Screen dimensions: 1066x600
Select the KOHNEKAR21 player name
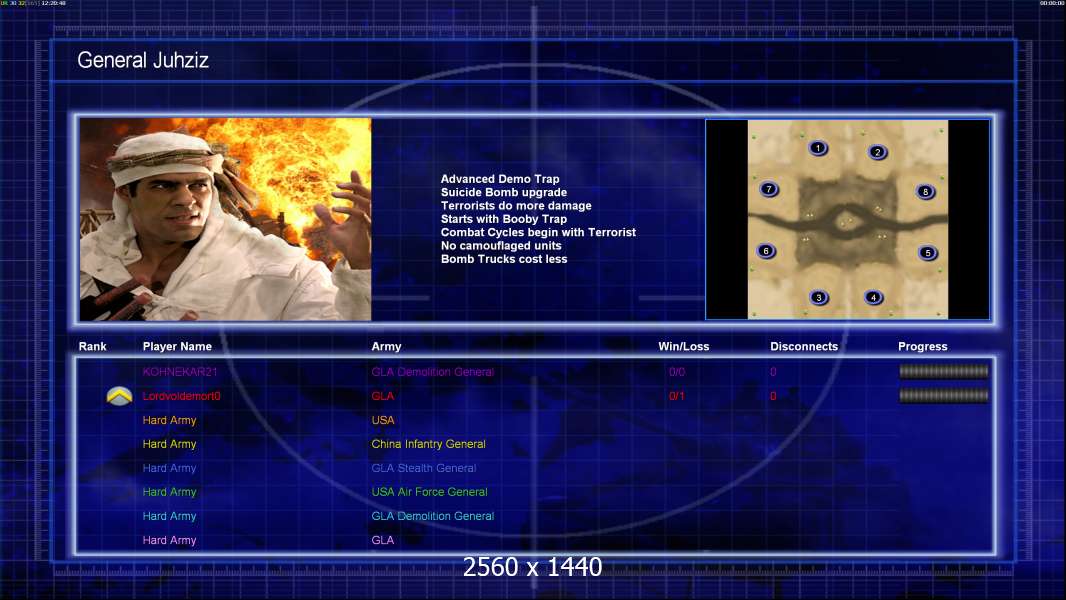tap(179, 372)
